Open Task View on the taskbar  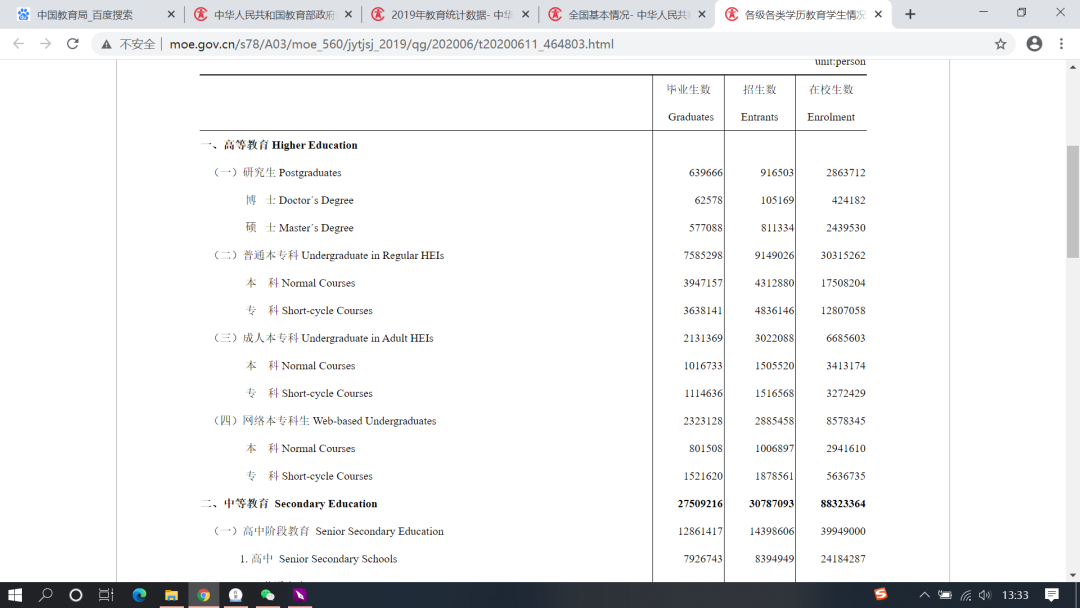[106, 595]
